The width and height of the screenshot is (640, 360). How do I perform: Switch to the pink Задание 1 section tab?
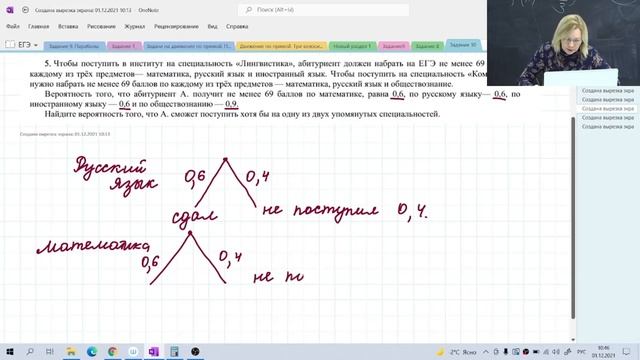124,46
